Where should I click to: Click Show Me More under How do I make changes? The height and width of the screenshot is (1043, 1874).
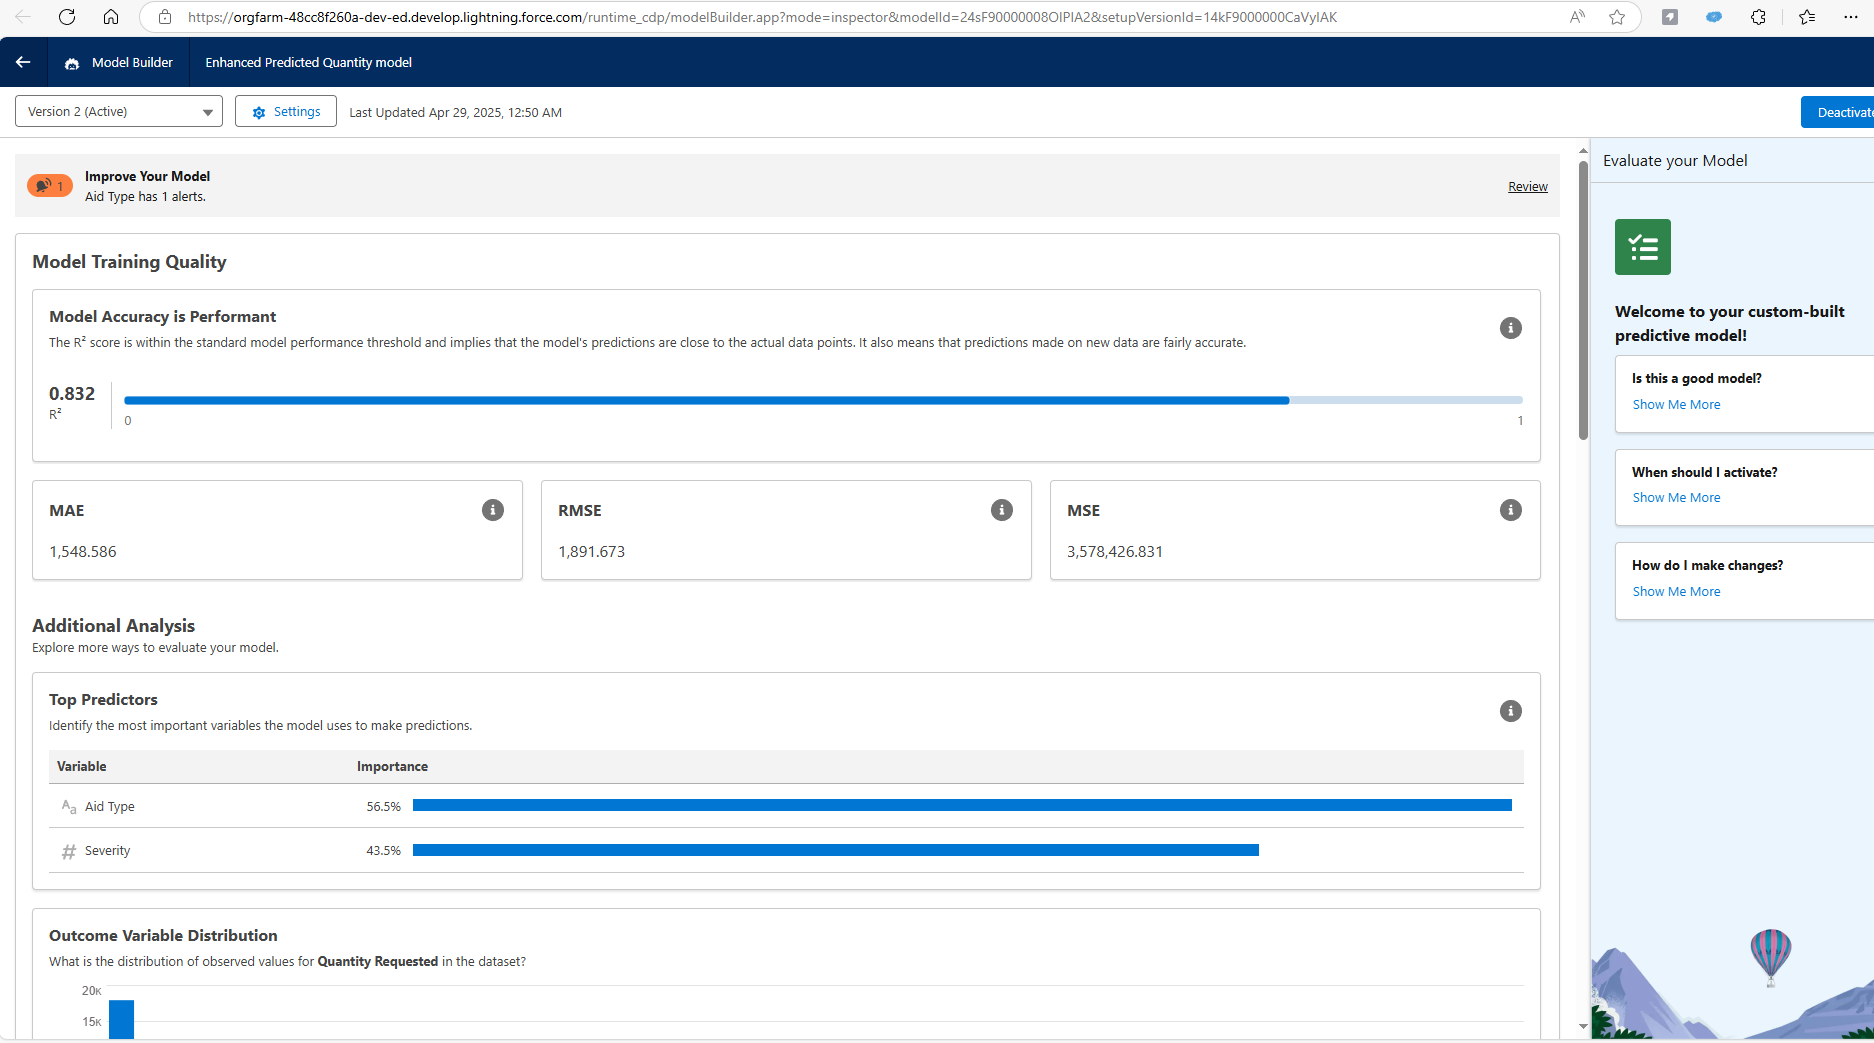click(1677, 592)
